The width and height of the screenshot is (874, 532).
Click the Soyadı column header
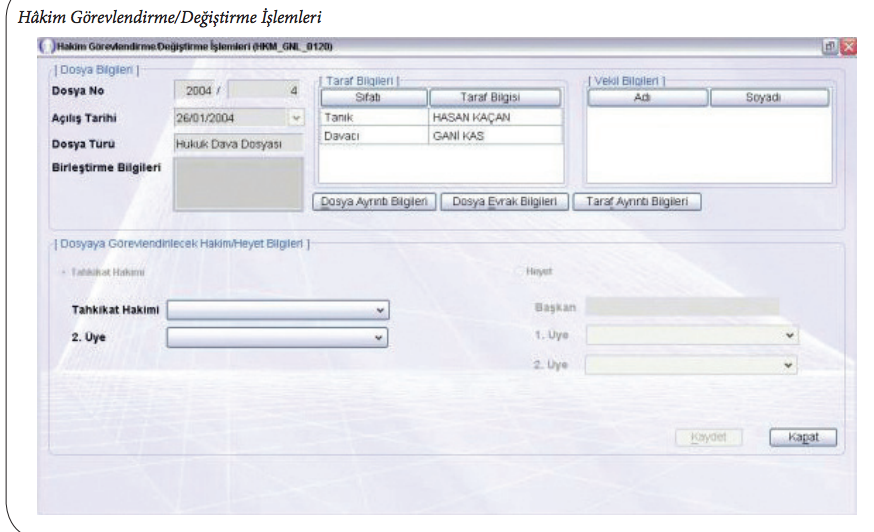[769, 98]
